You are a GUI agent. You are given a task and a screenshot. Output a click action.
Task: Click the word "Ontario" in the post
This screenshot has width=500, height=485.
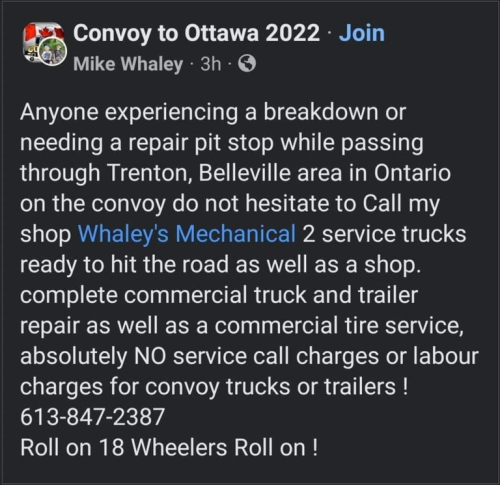point(412,173)
